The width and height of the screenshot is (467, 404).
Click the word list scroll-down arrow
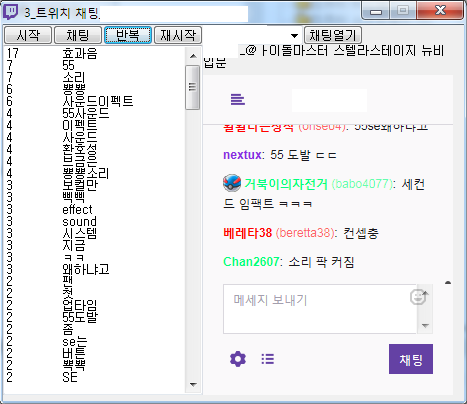coord(193,385)
